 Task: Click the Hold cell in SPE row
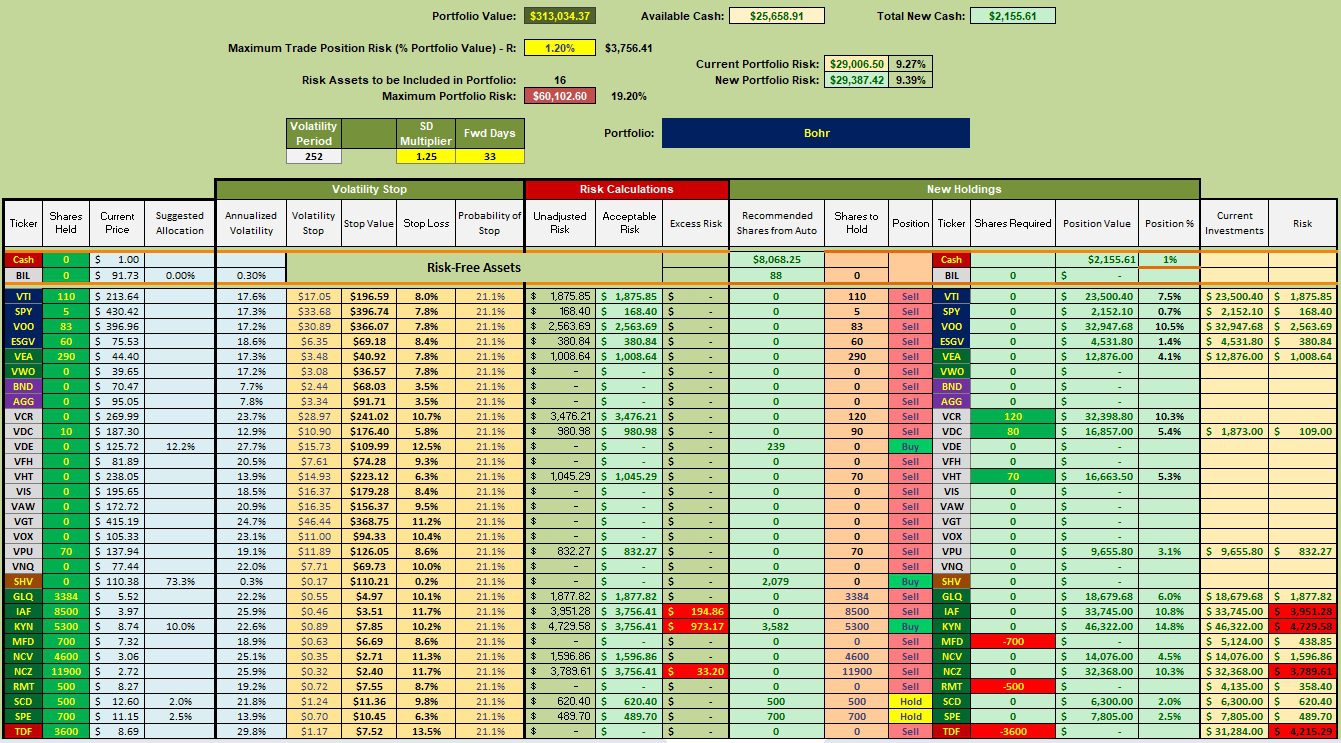point(910,716)
